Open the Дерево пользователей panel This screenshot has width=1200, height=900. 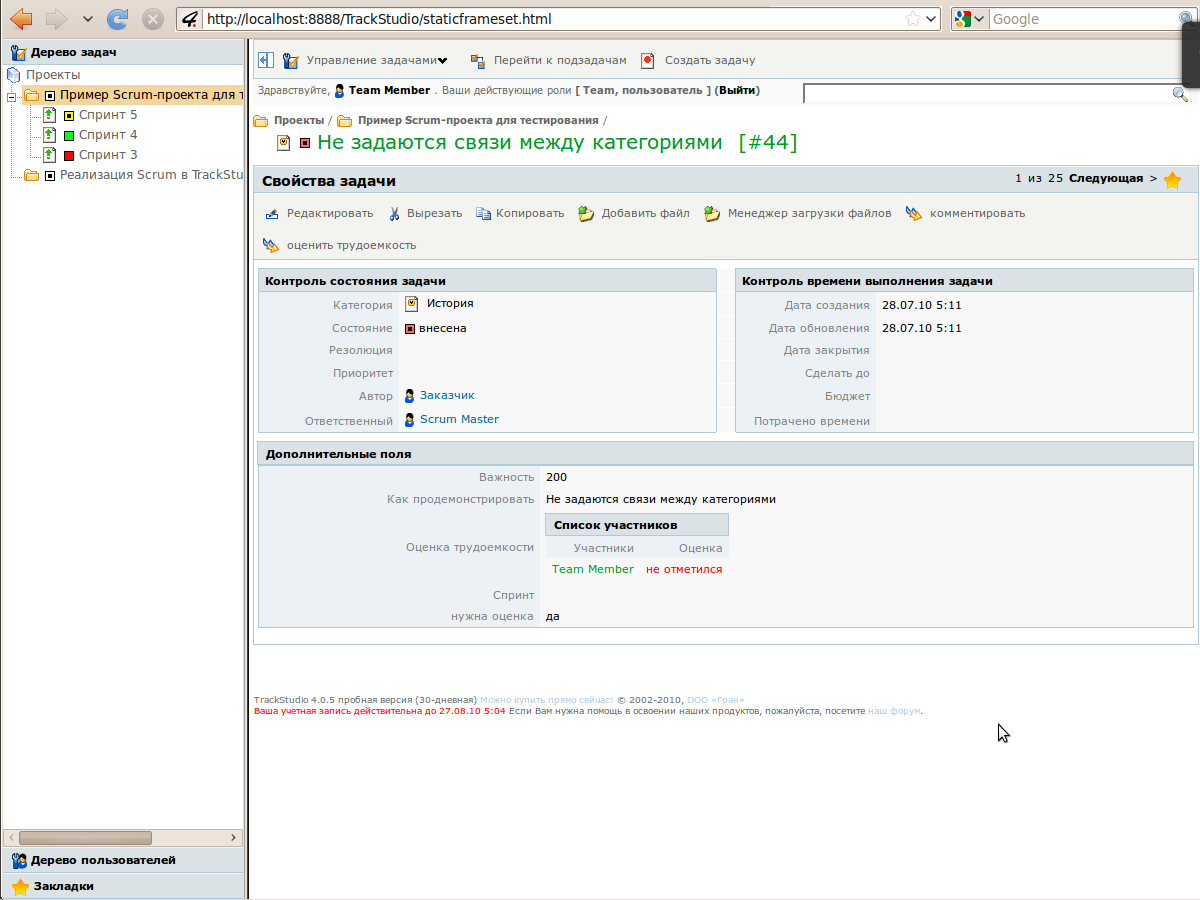103,860
